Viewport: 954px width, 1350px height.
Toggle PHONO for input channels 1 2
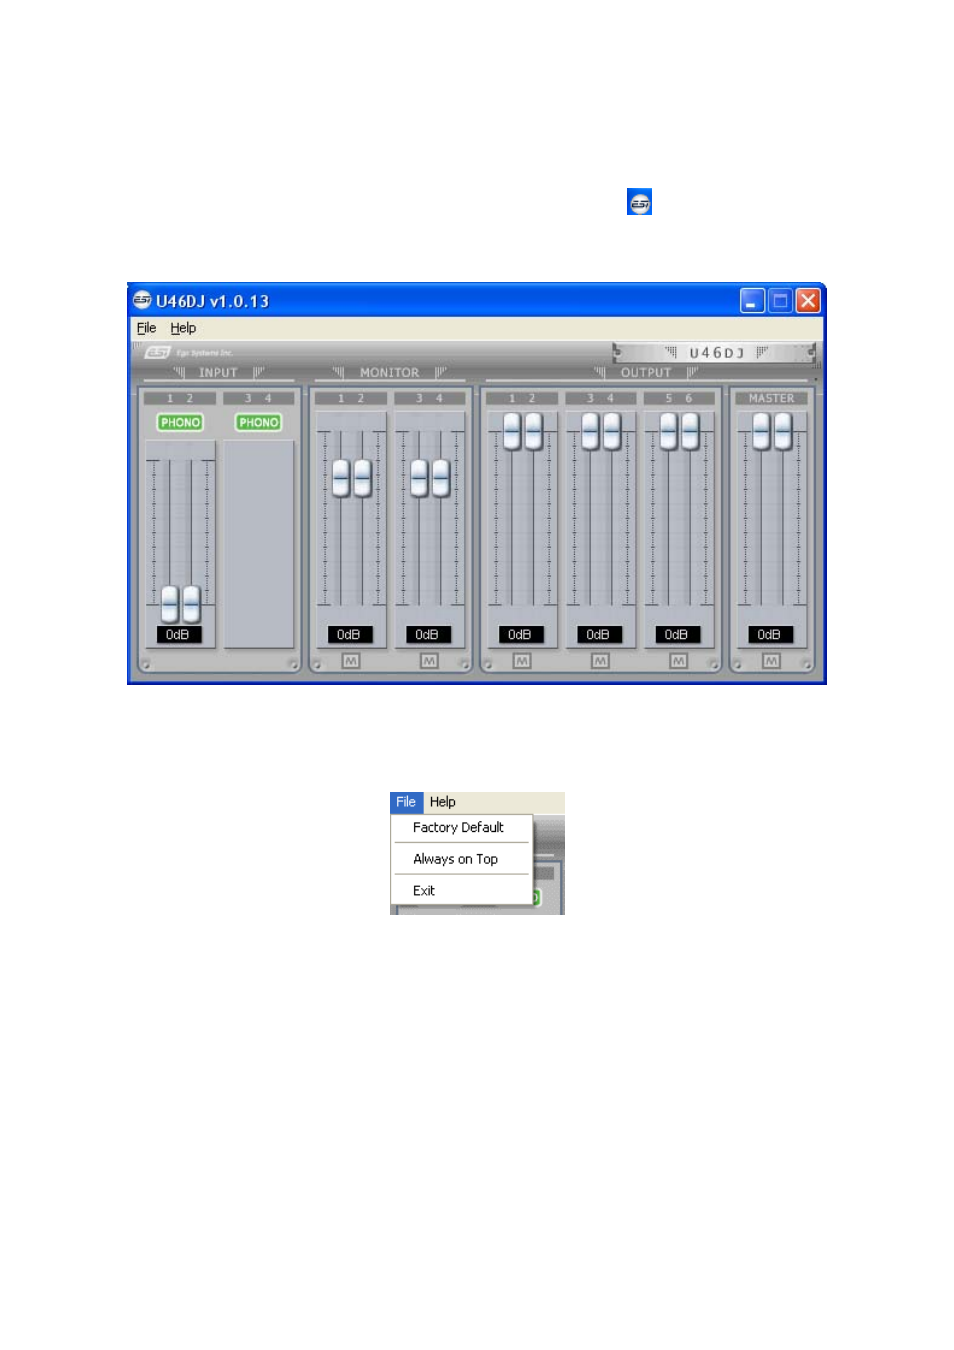[x=180, y=422]
